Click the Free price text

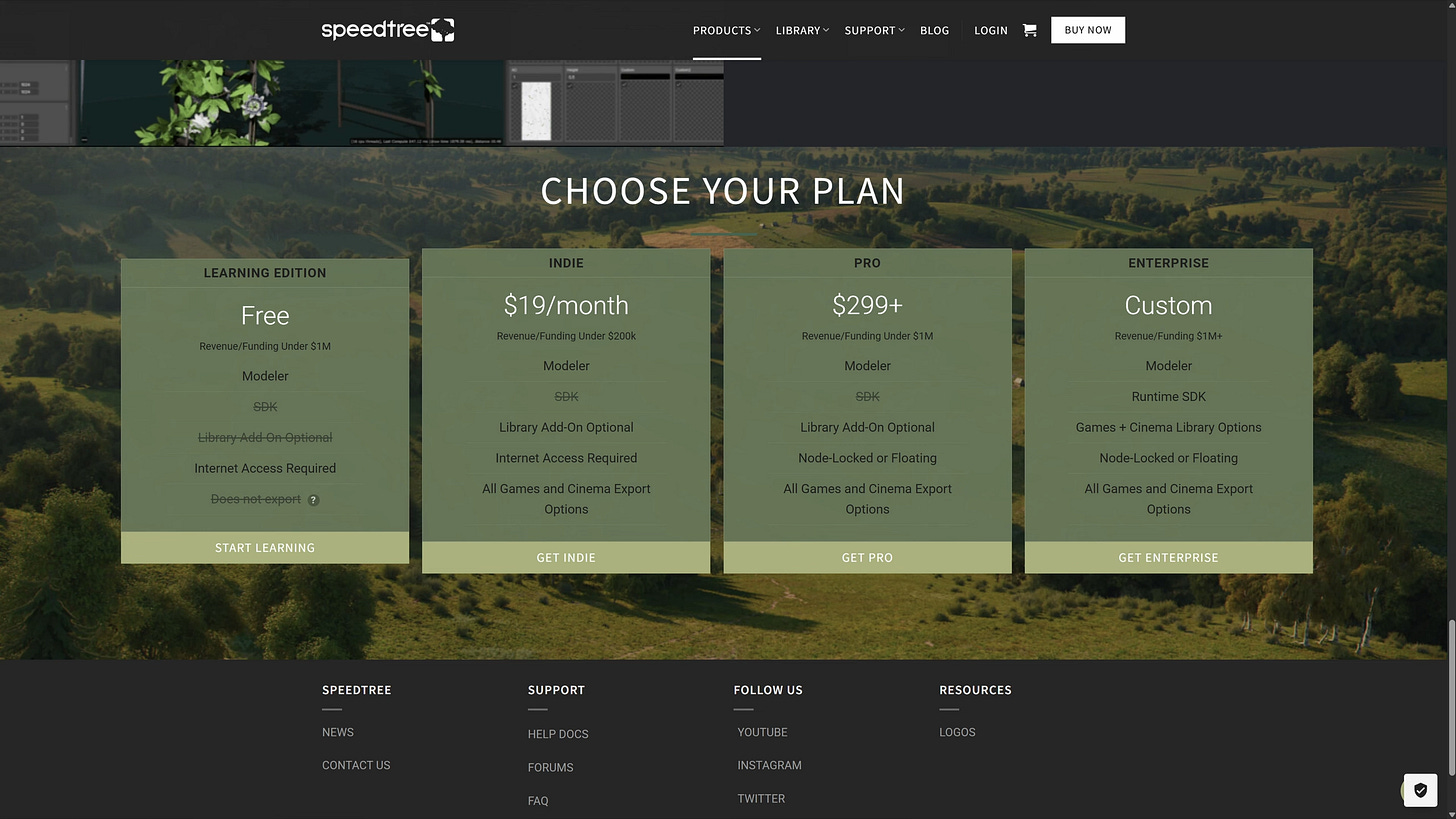pos(265,316)
